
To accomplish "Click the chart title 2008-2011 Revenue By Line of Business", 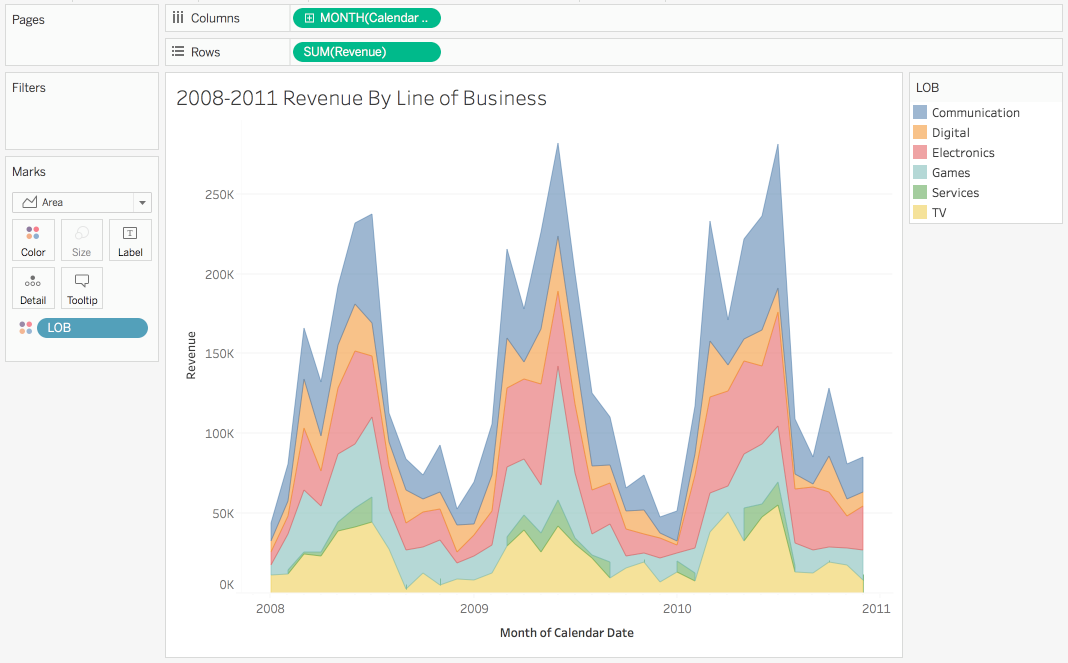I will pyautogui.click(x=361, y=98).
